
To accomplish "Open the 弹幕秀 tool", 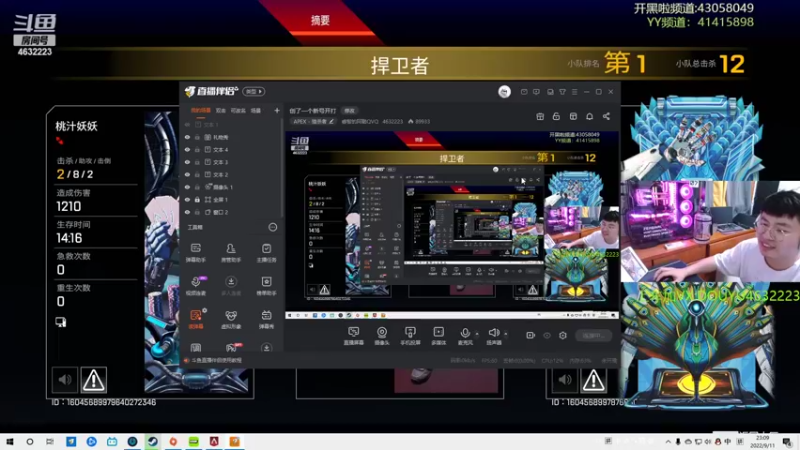I will pyautogui.click(x=266, y=319).
